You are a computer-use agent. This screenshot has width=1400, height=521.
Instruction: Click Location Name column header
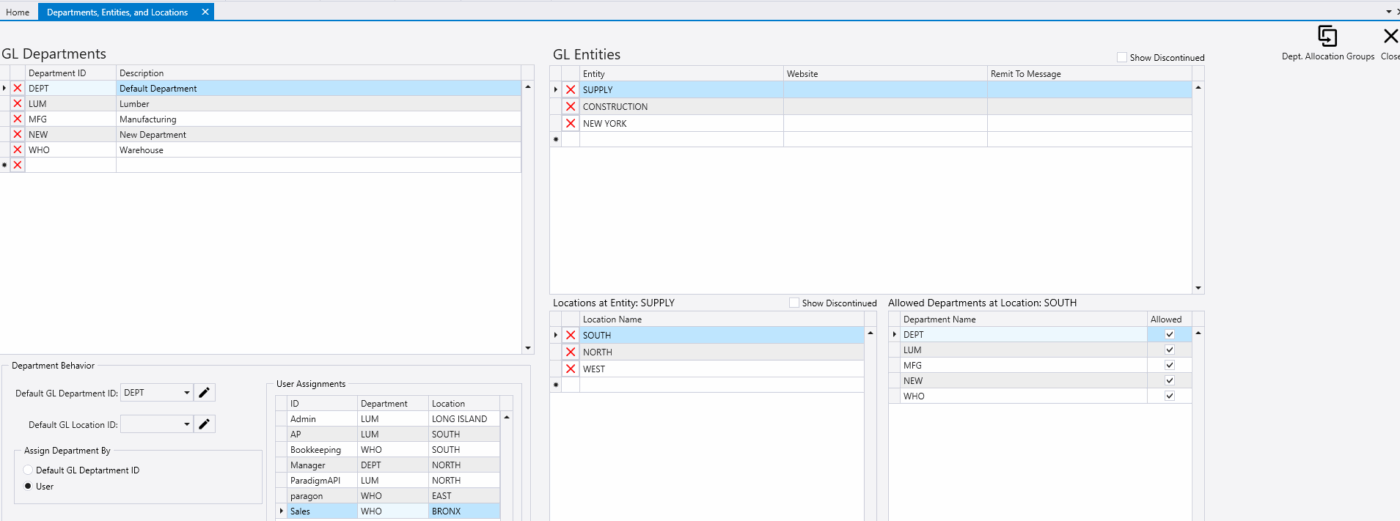click(x=721, y=319)
